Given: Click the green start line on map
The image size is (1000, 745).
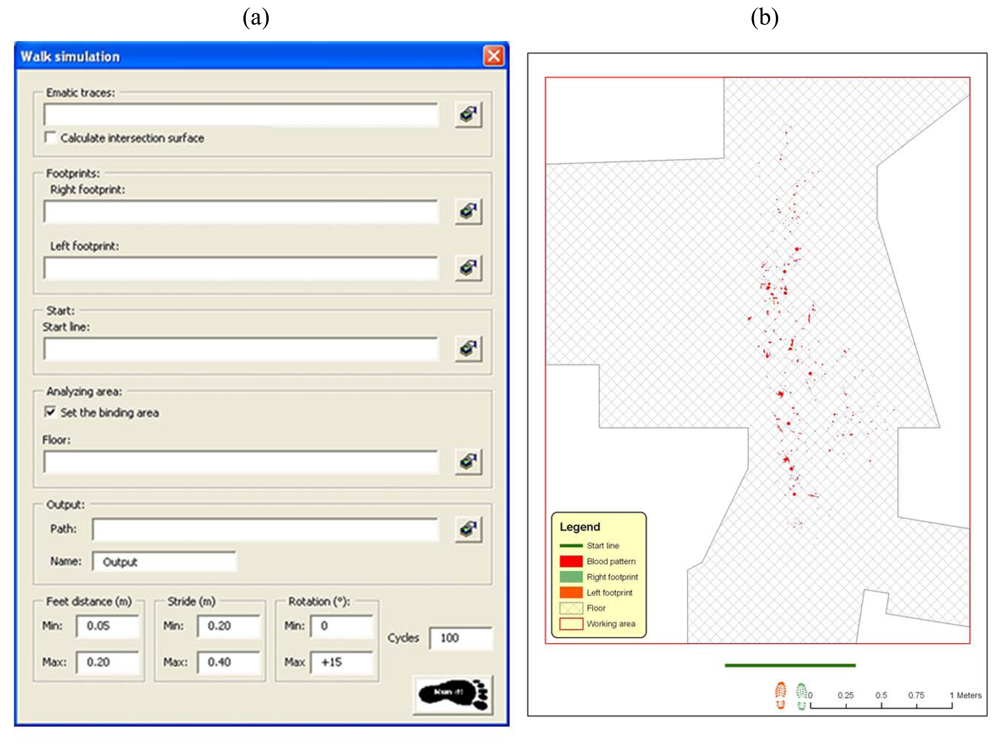Looking at the screenshot, I should pos(789,664).
